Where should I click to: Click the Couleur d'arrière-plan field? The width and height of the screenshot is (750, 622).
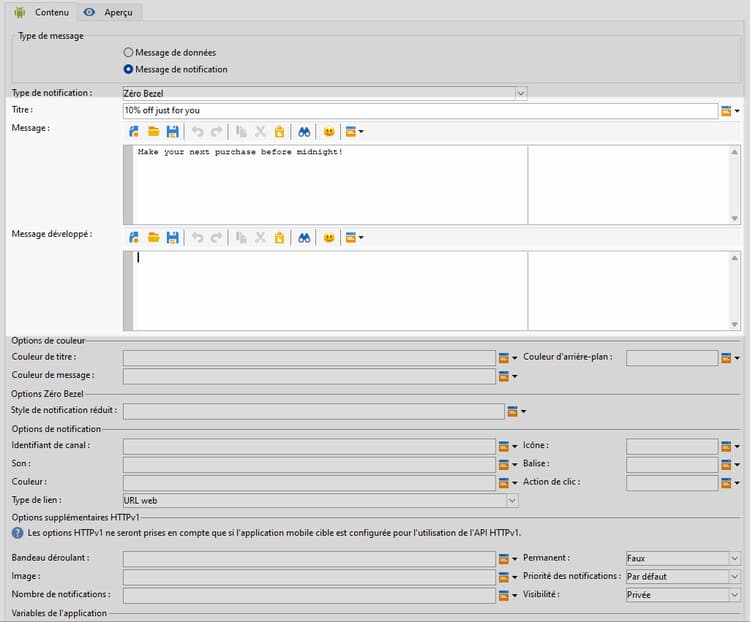[672, 358]
